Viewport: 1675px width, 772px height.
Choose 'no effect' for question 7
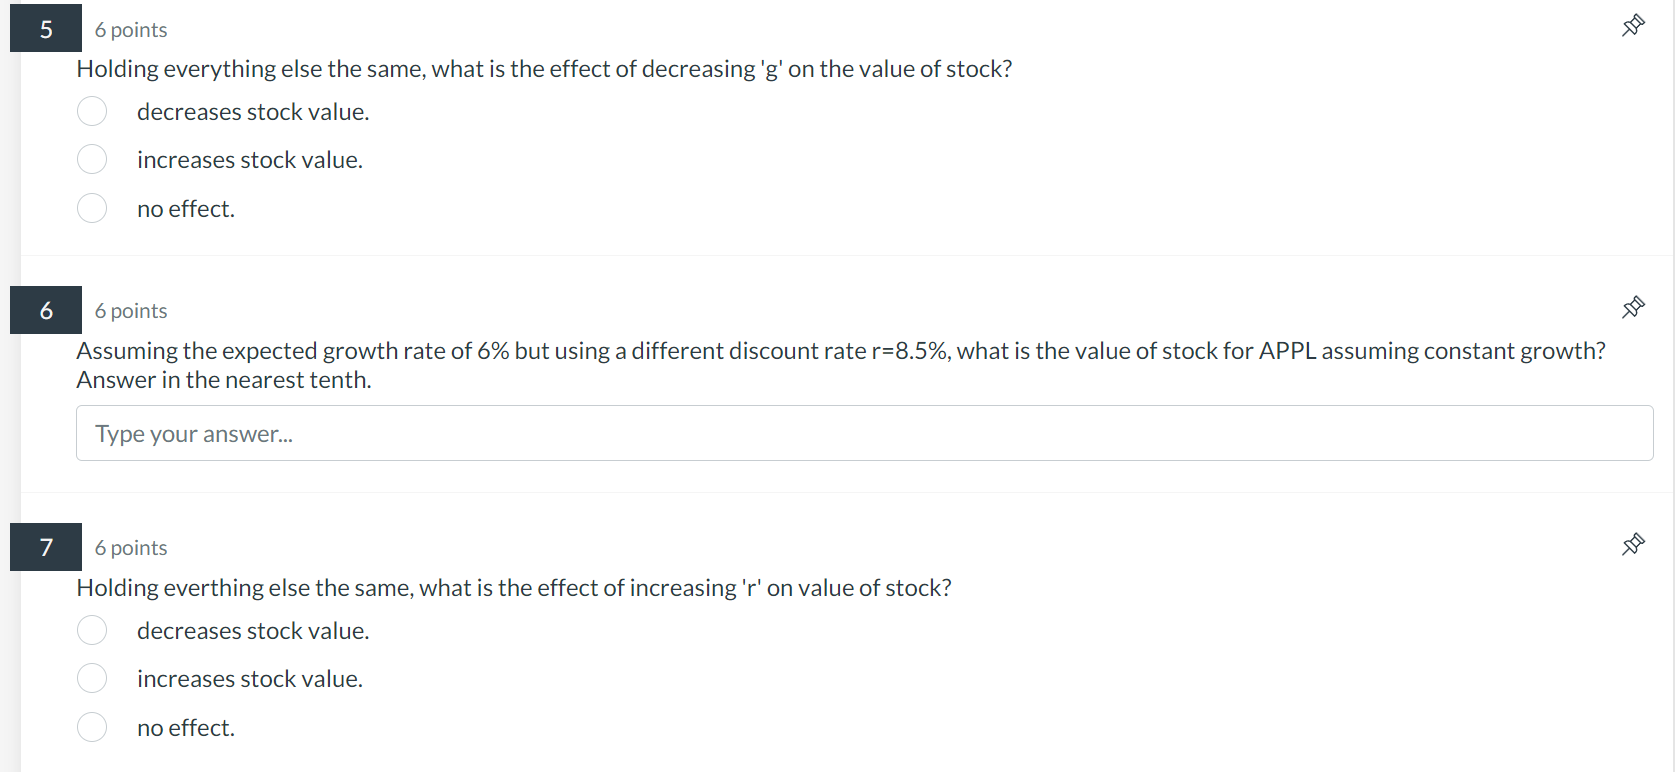coord(92,727)
